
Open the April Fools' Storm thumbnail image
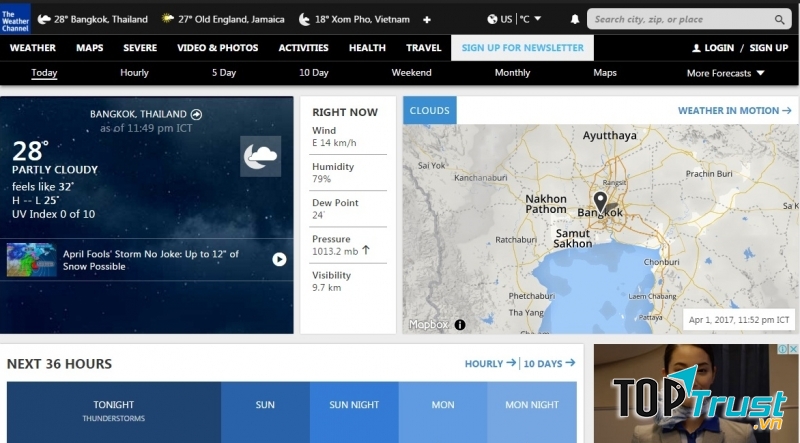click(x=32, y=260)
